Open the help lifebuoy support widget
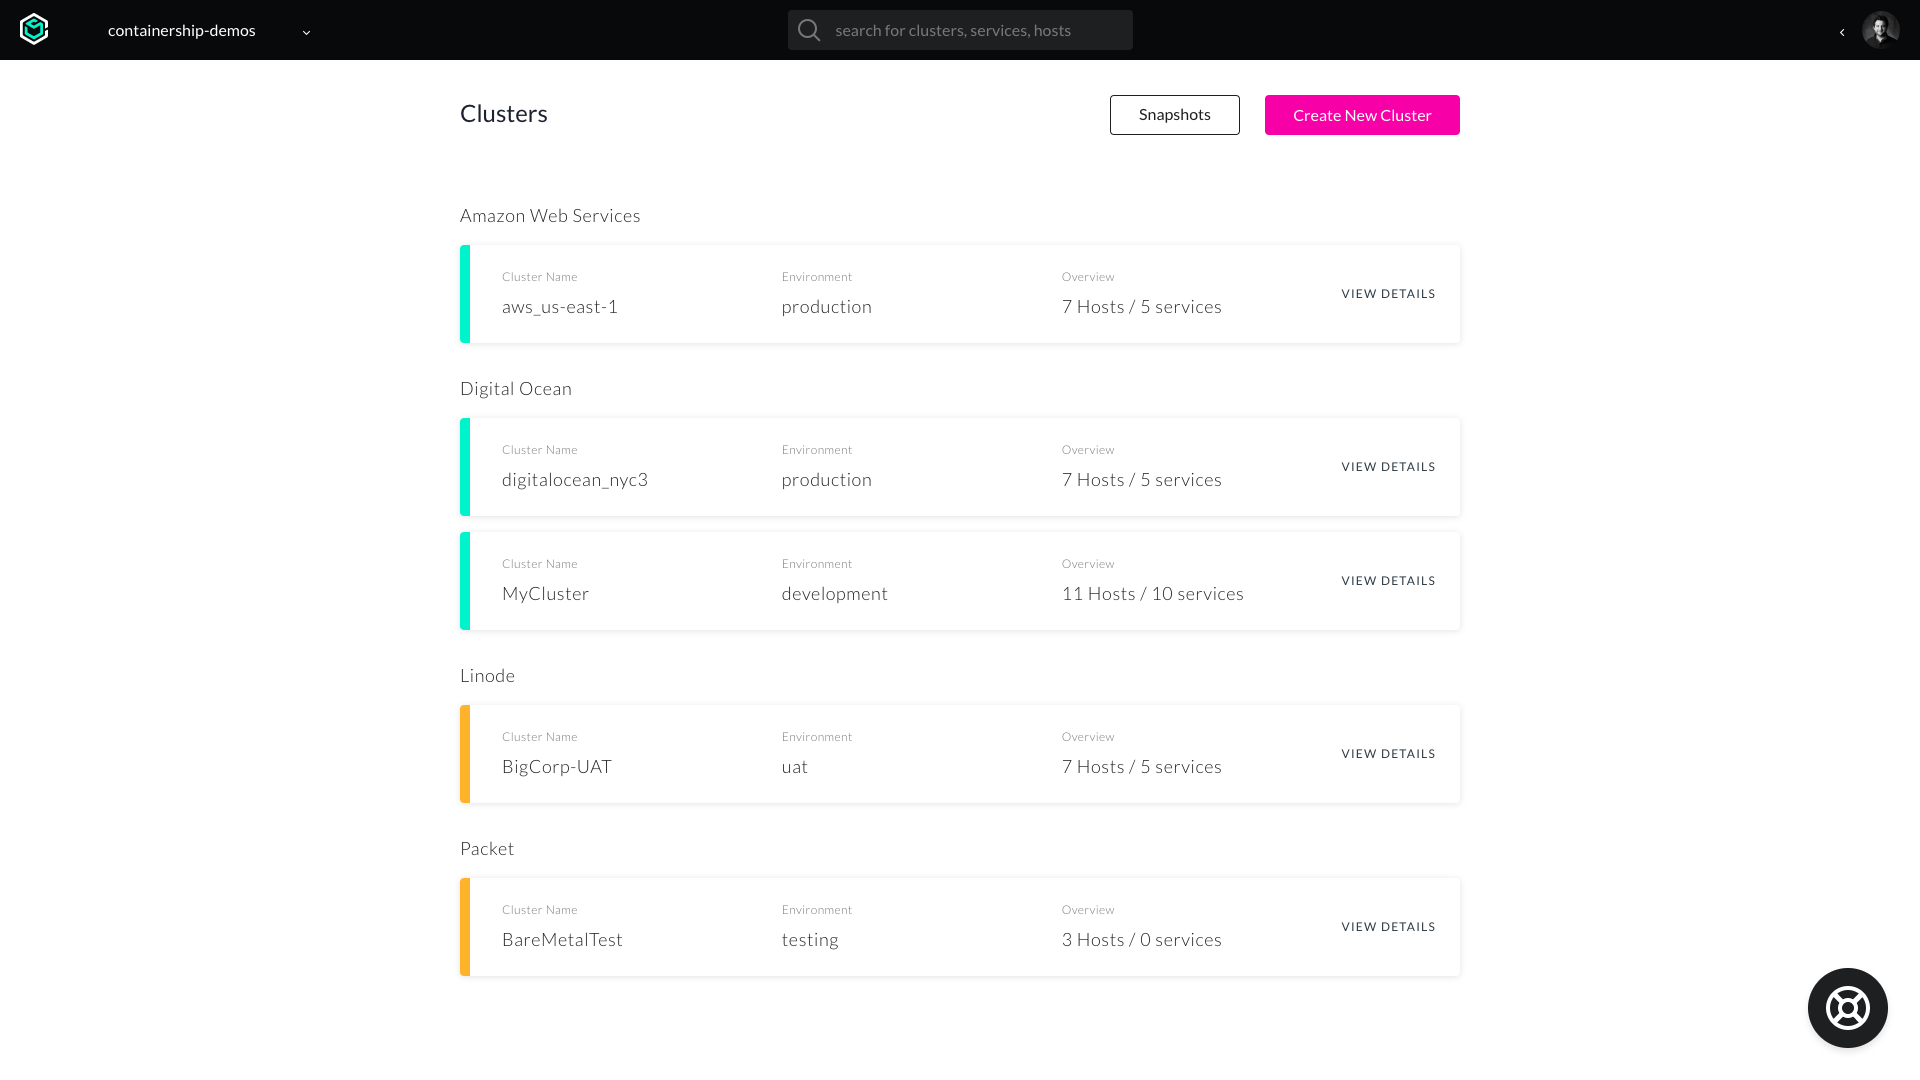This screenshot has width=1920, height=1080. click(x=1847, y=1008)
